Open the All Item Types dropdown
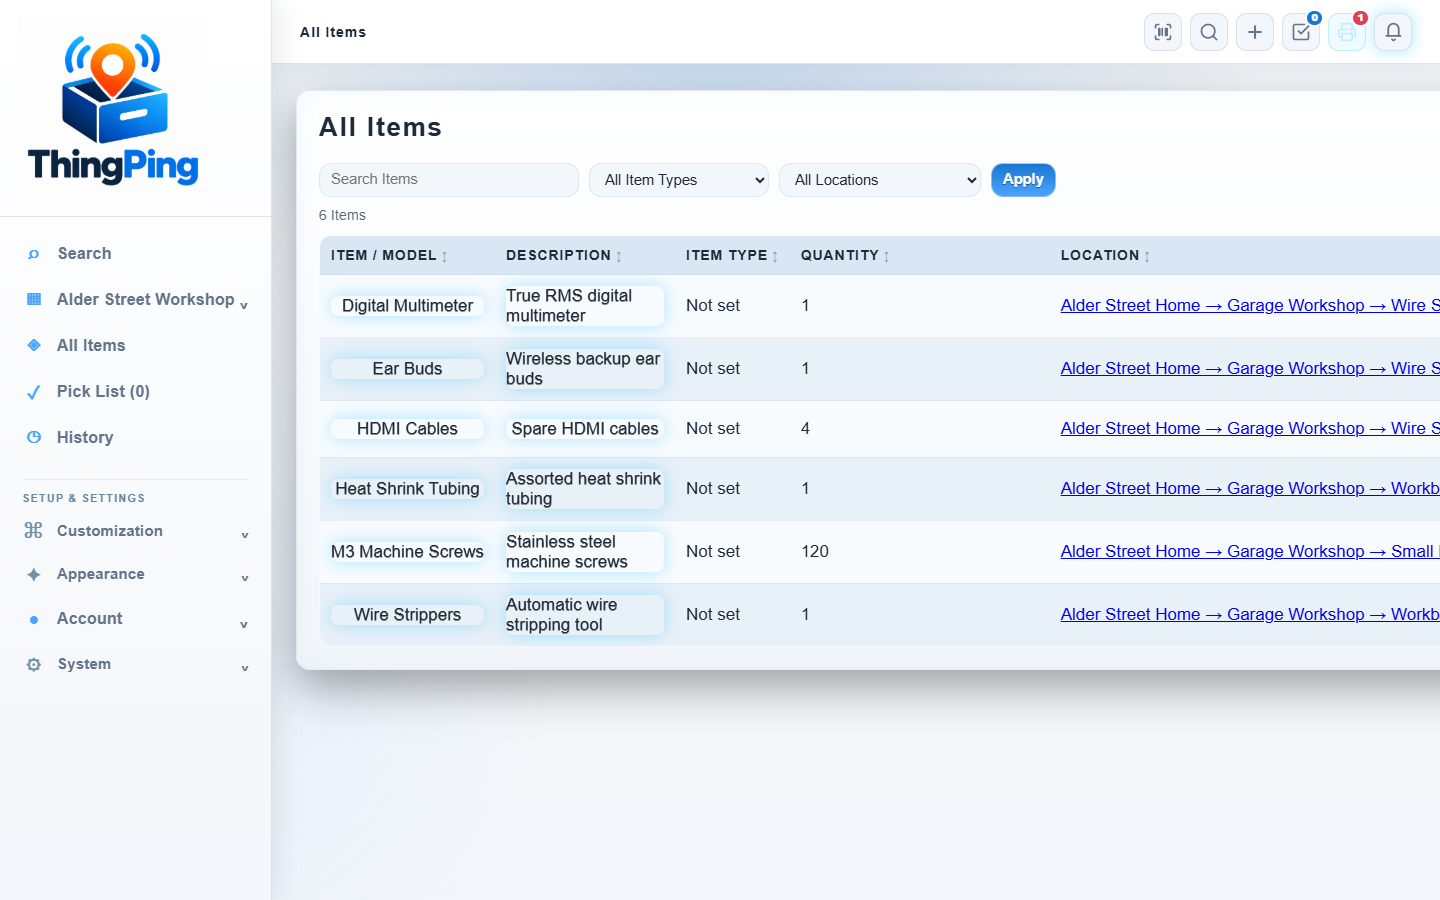Image resolution: width=1440 pixels, height=900 pixels. (x=679, y=180)
